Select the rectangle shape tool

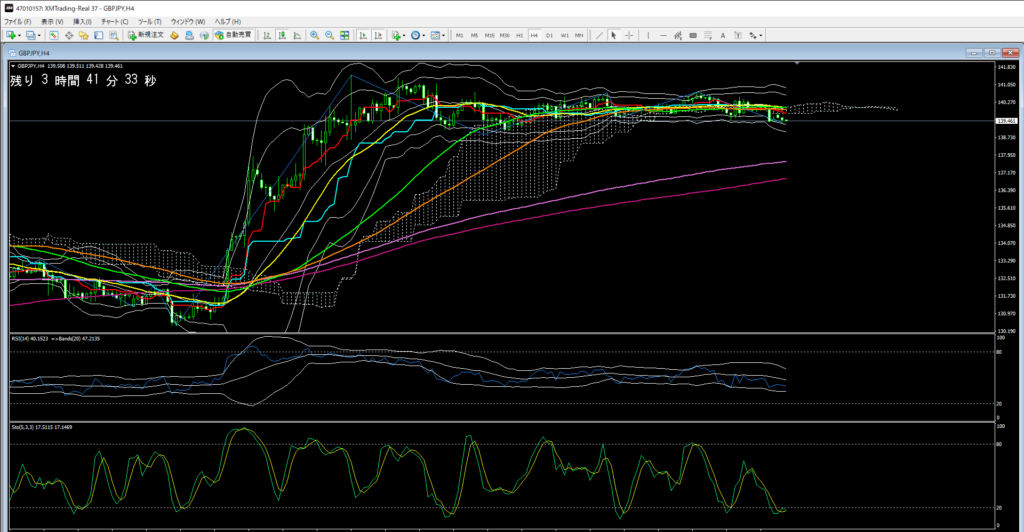(693, 35)
